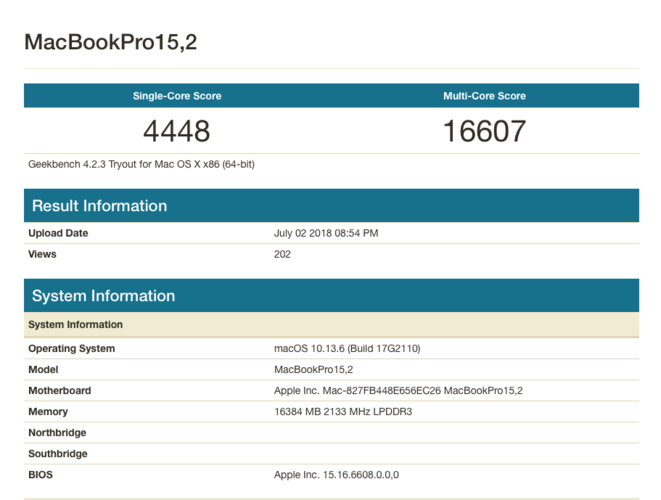Click the date July 02 2018 08:54 PM
The image size is (661, 500).
tap(326, 233)
